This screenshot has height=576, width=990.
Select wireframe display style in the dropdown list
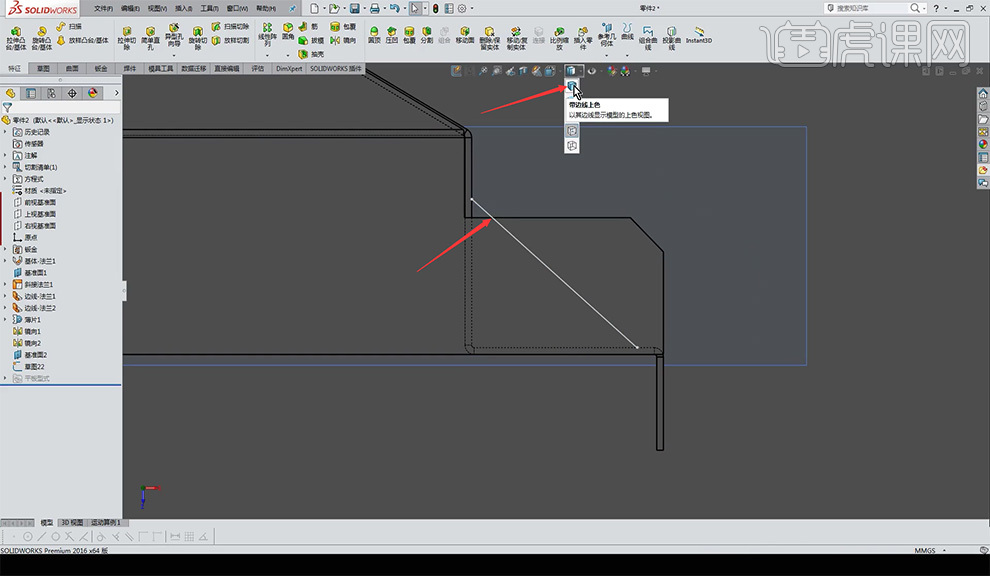(x=572, y=146)
